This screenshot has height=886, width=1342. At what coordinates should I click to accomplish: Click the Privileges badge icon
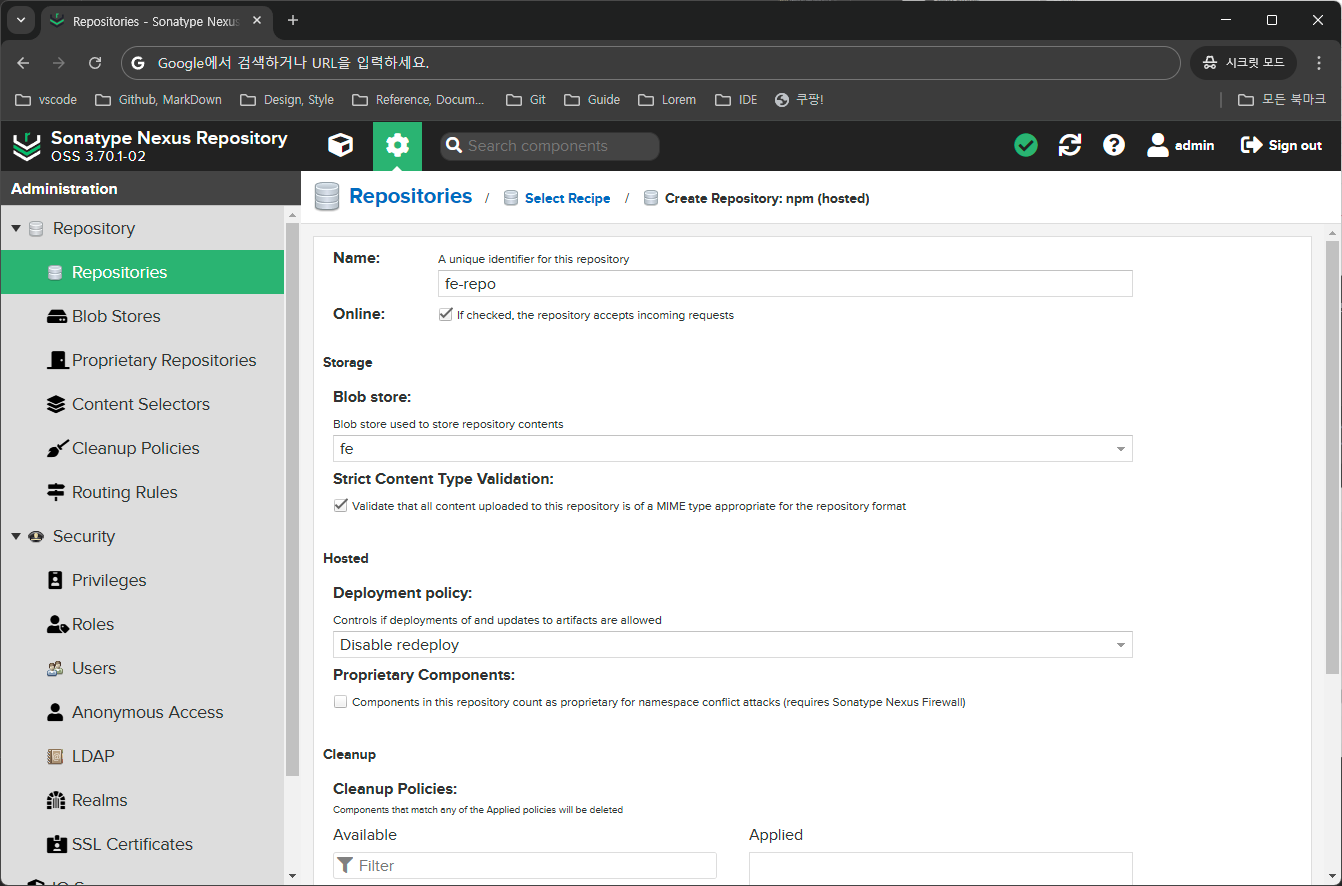tap(56, 580)
